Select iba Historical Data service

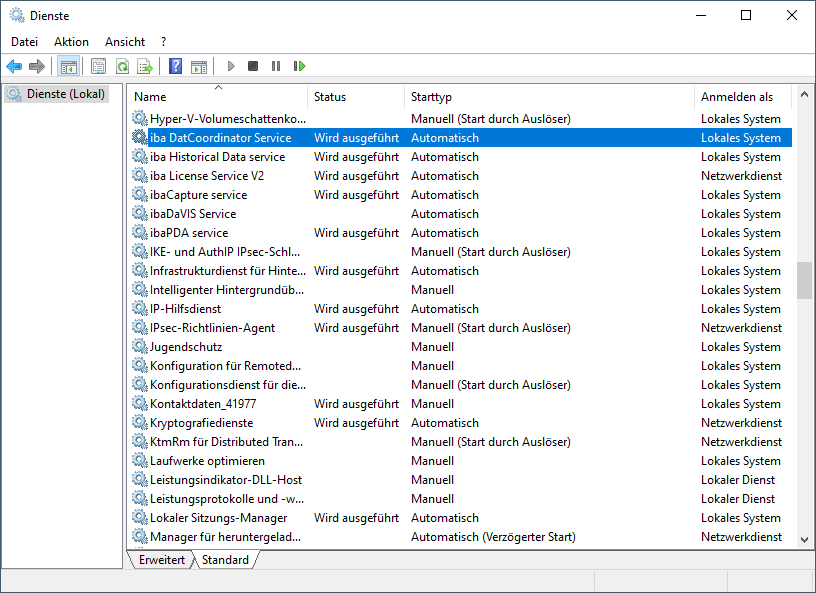point(461,157)
